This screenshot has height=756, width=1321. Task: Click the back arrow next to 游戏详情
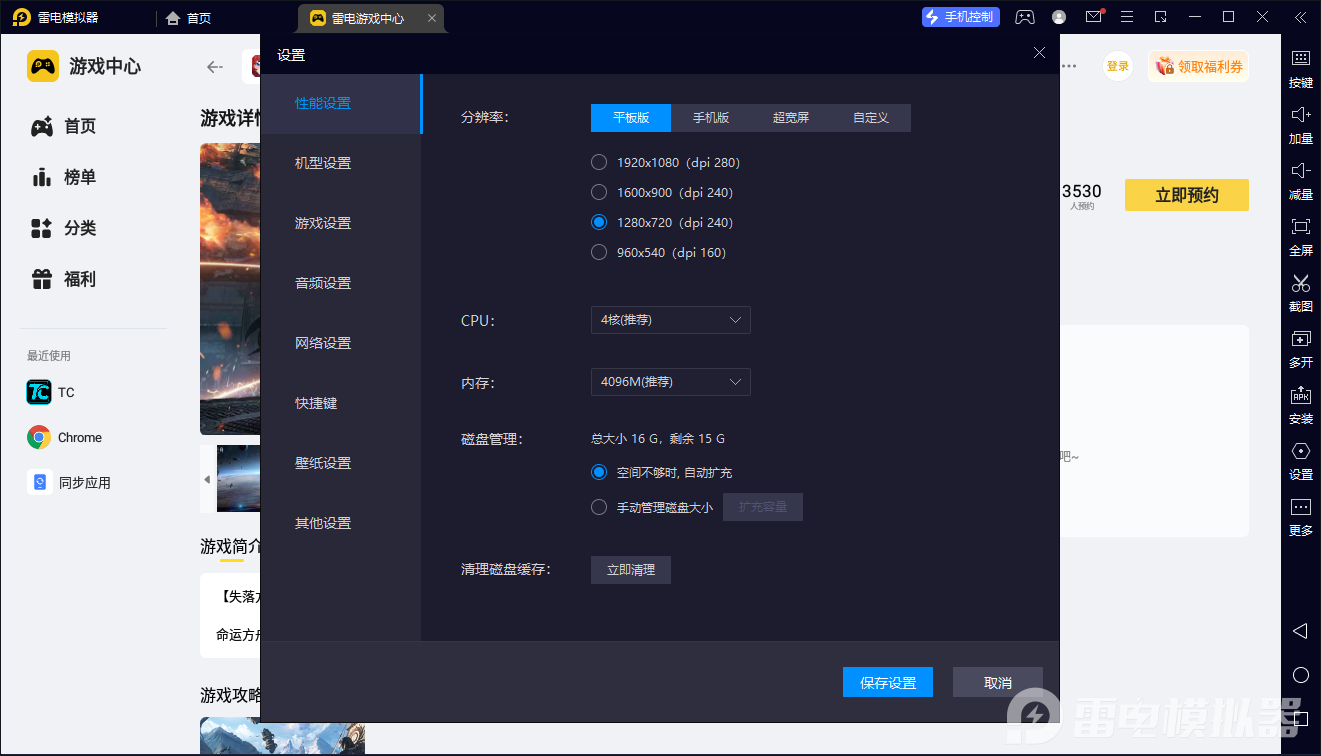[214, 66]
